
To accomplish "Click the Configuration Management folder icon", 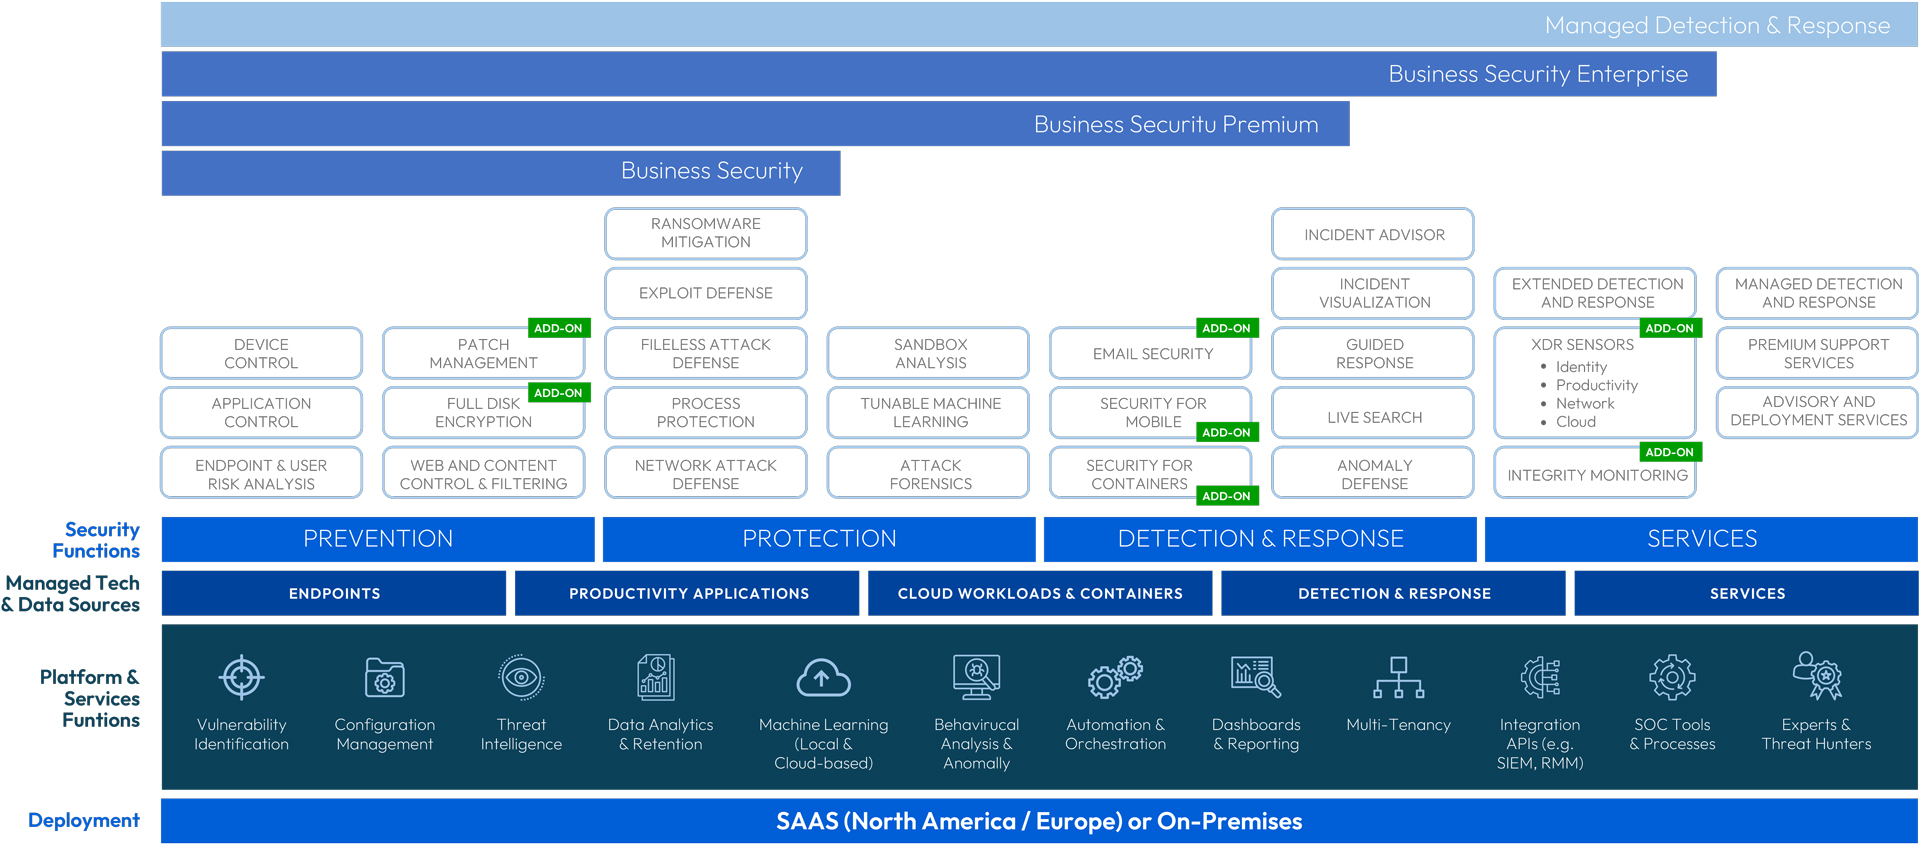I will point(385,678).
